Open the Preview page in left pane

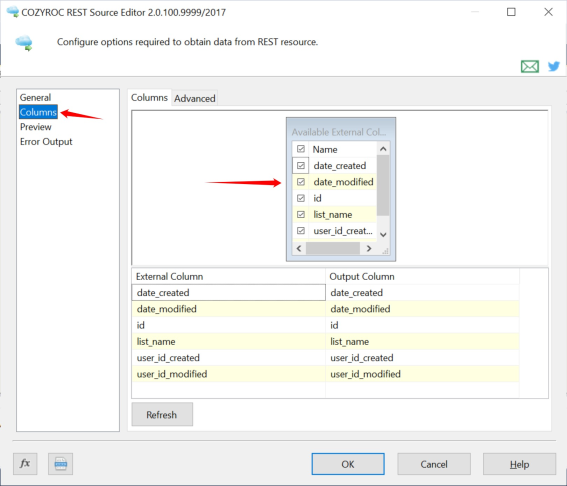pyautogui.click(x=36, y=127)
